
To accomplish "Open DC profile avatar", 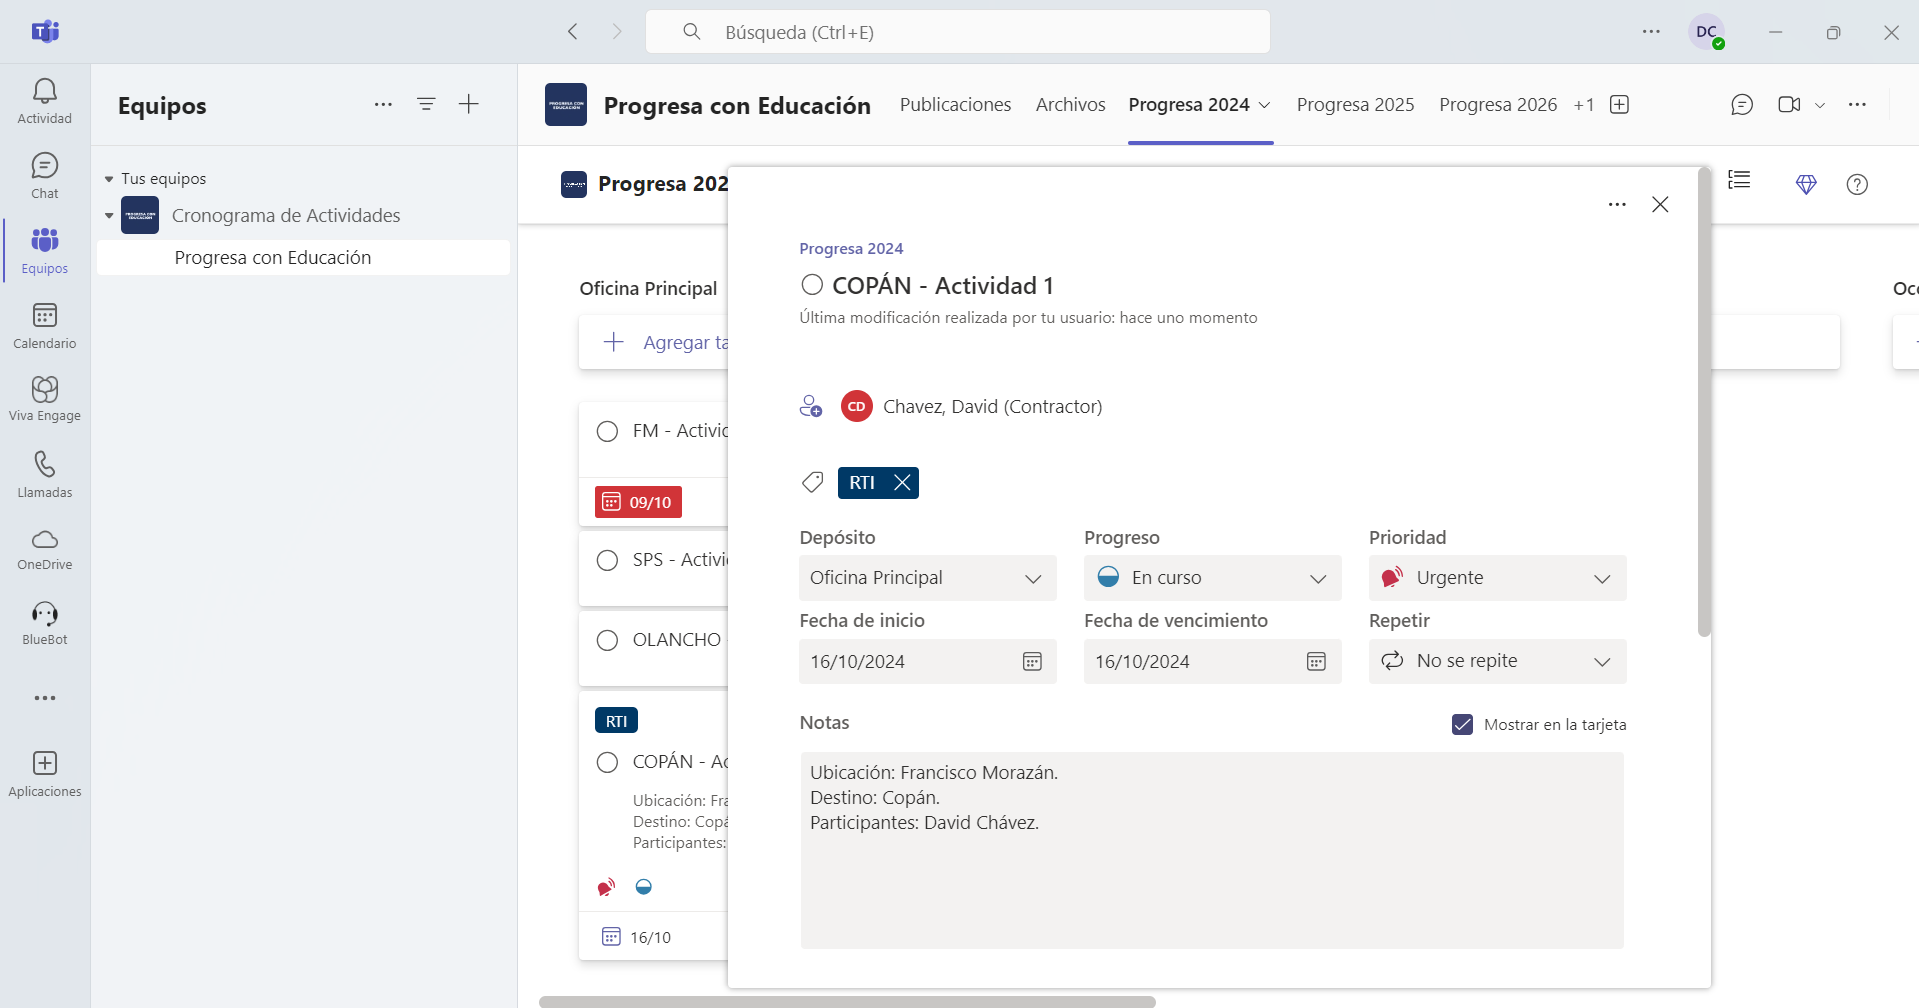I will point(1706,32).
